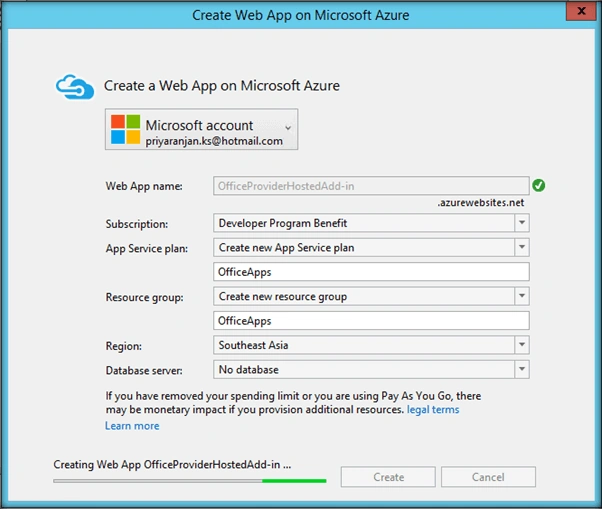Click the Web App name text field
Viewport: 602px width, 509px height.
click(371, 186)
